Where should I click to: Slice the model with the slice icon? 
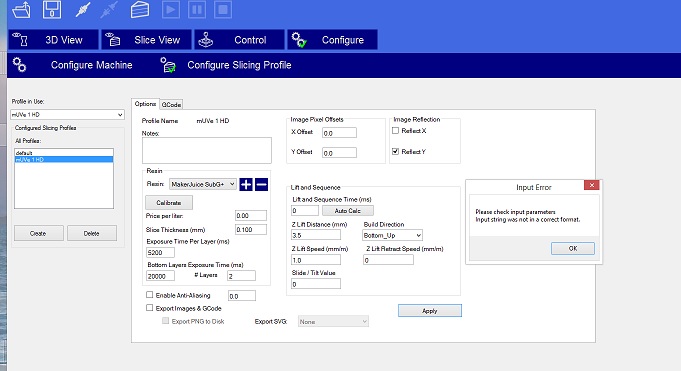(140, 10)
